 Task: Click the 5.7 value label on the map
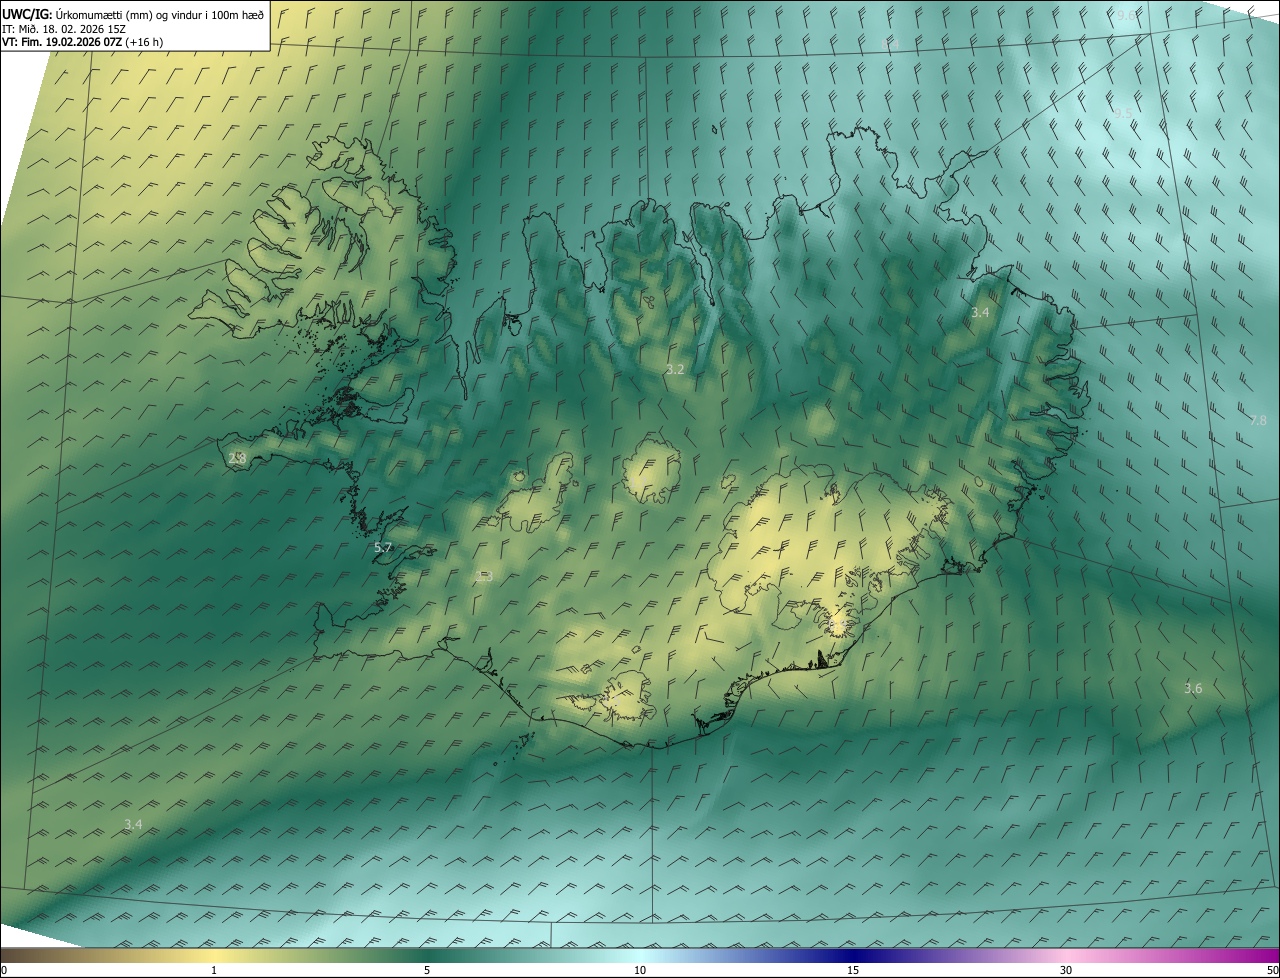pyautogui.click(x=383, y=548)
